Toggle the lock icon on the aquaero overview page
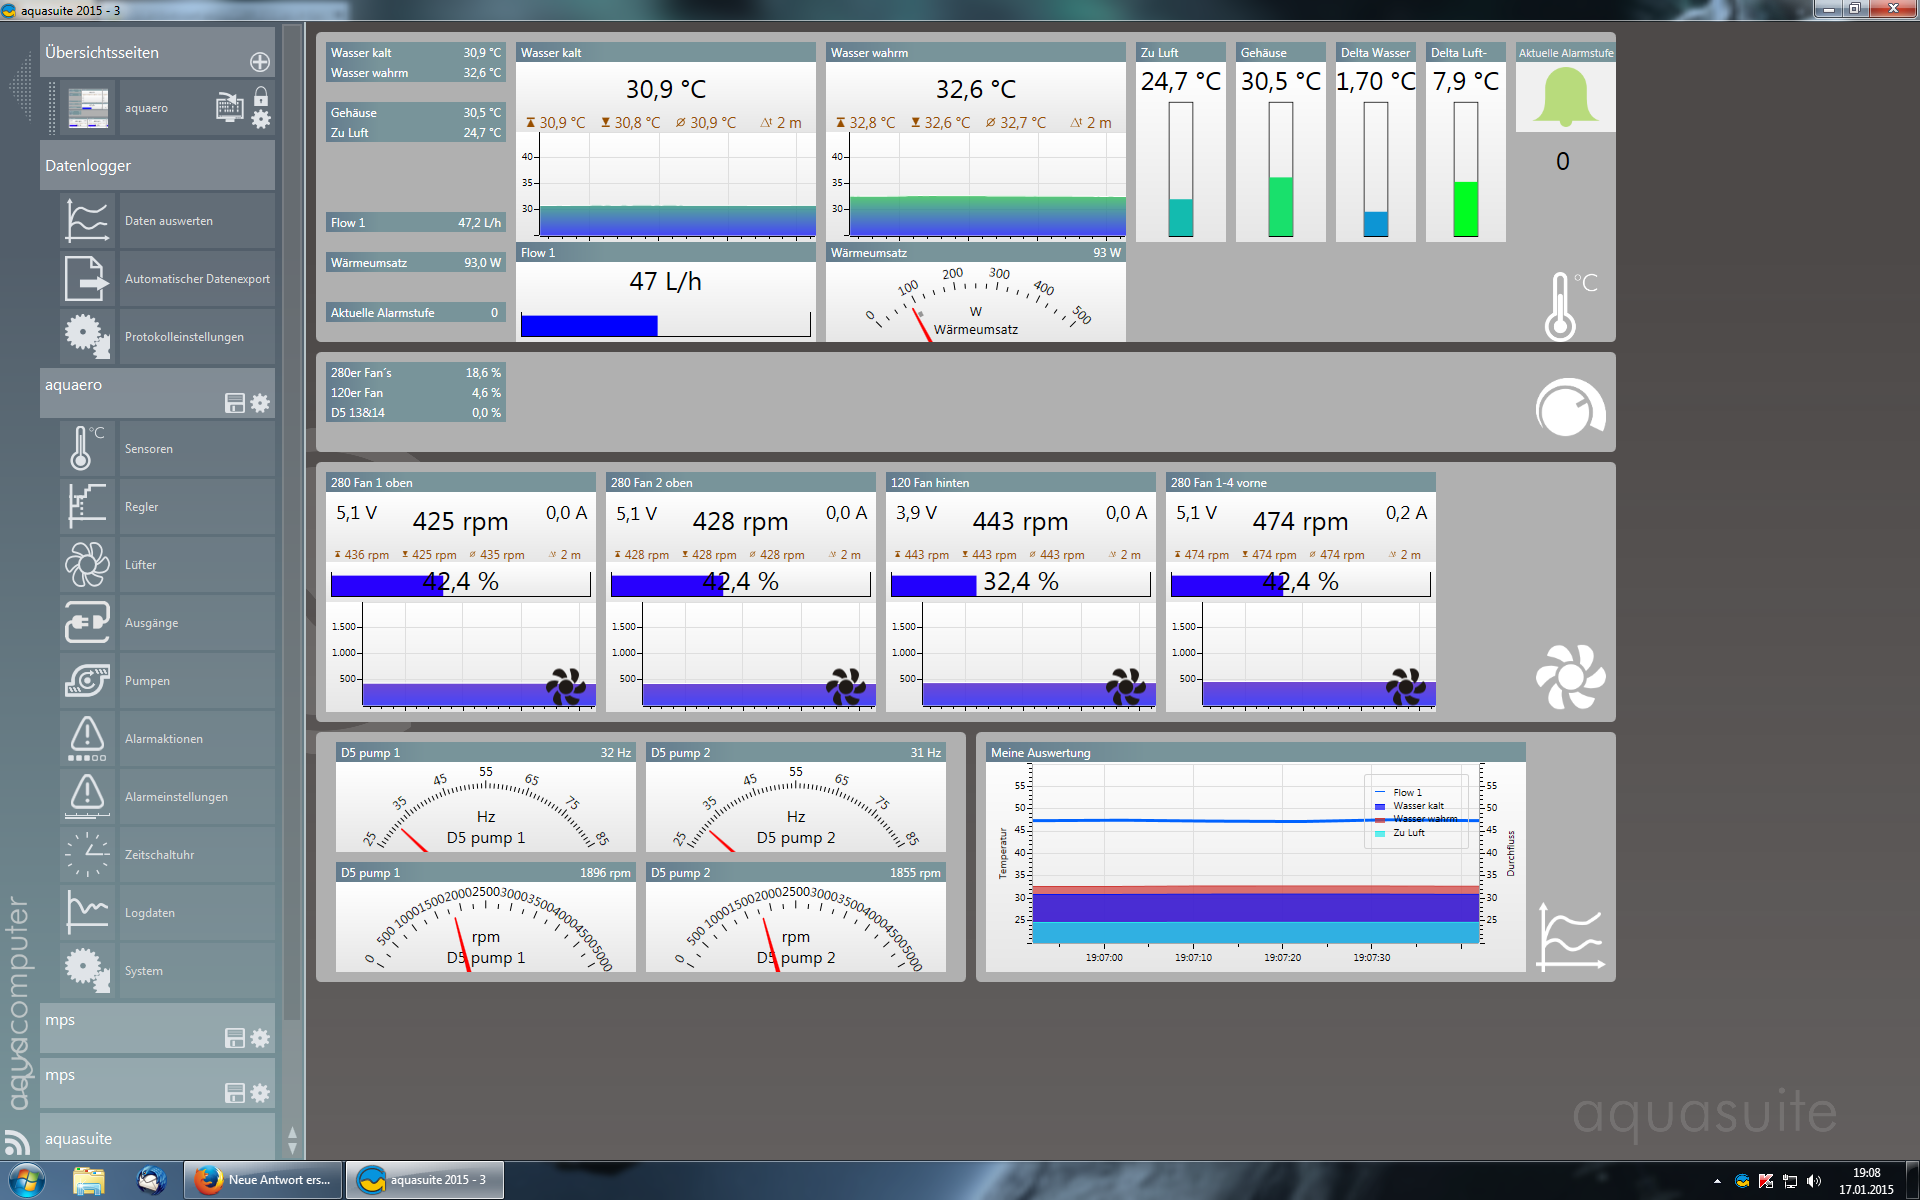The height and width of the screenshot is (1200, 1920). click(x=261, y=96)
